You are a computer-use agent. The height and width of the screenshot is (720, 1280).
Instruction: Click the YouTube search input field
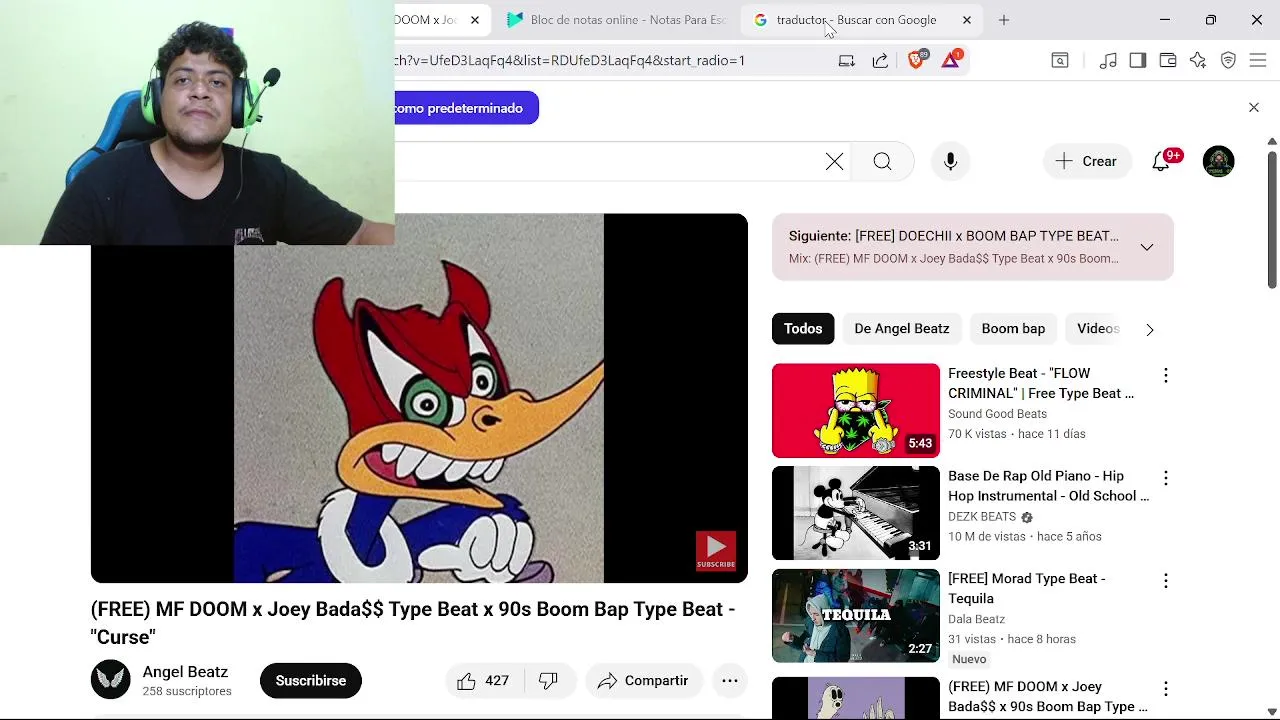[605, 161]
